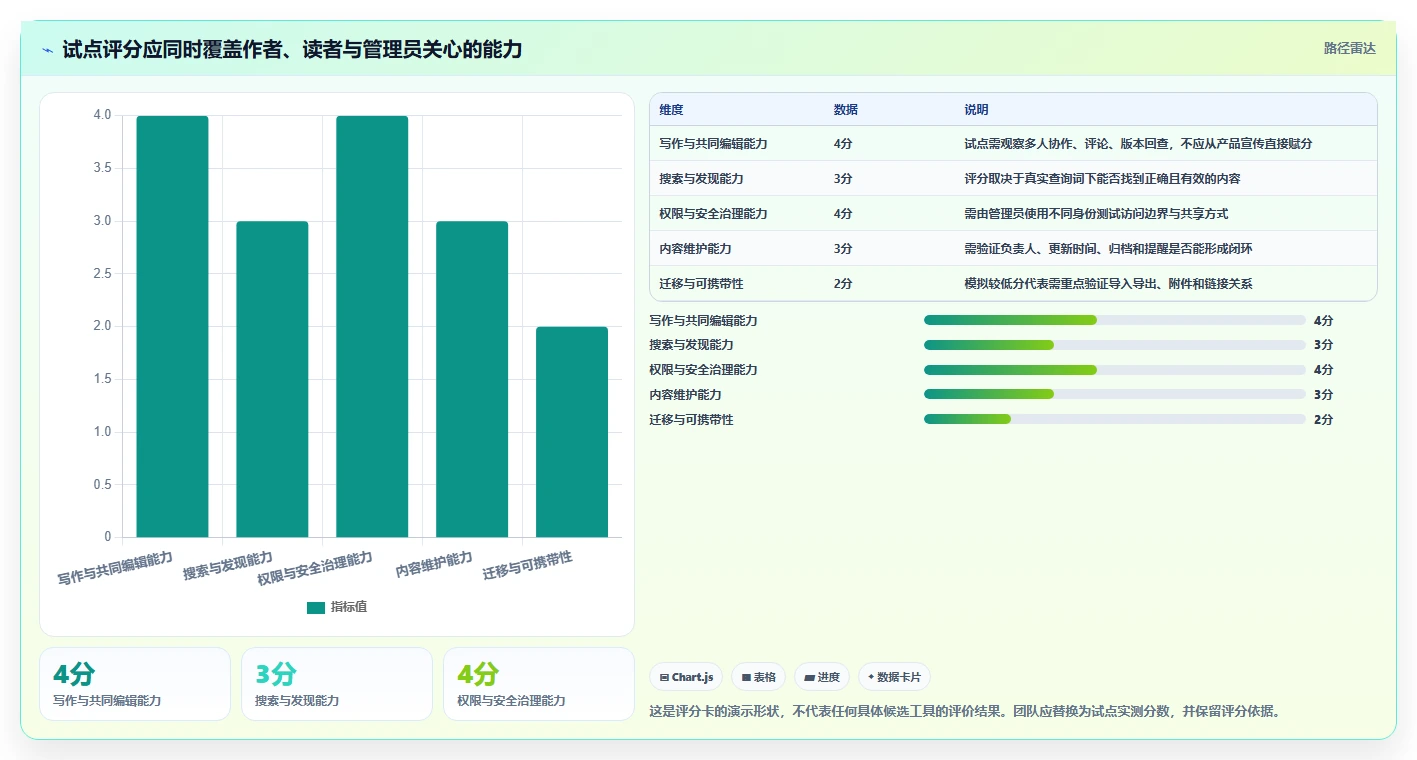Click the 内容维护能力 bar in the chart

click(x=472, y=379)
